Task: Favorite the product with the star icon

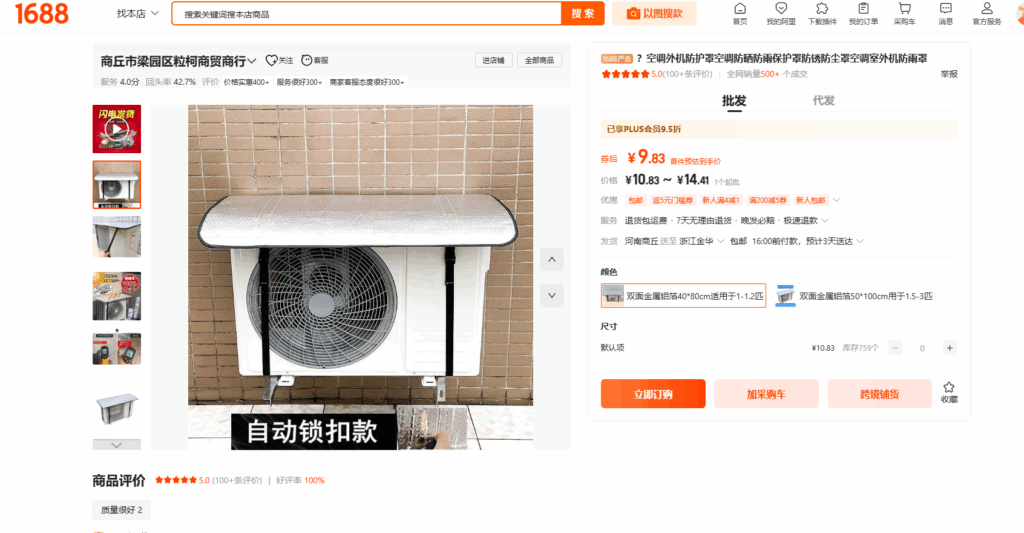Action: pos(949,387)
